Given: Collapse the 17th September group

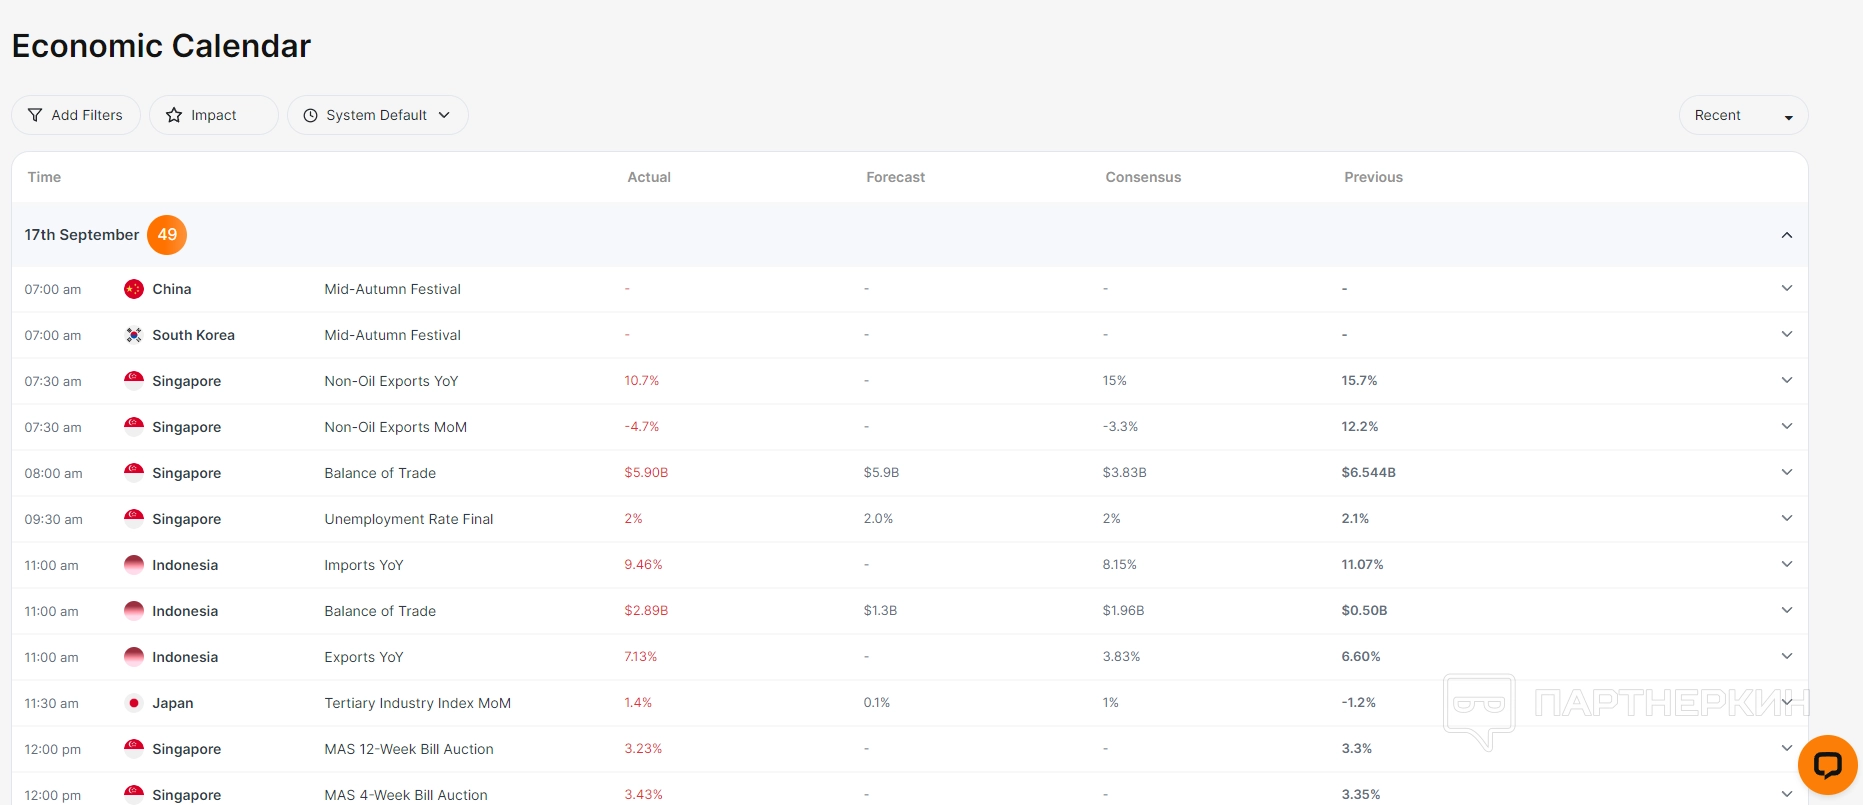Looking at the screenshot, I should coord(1787,235).
